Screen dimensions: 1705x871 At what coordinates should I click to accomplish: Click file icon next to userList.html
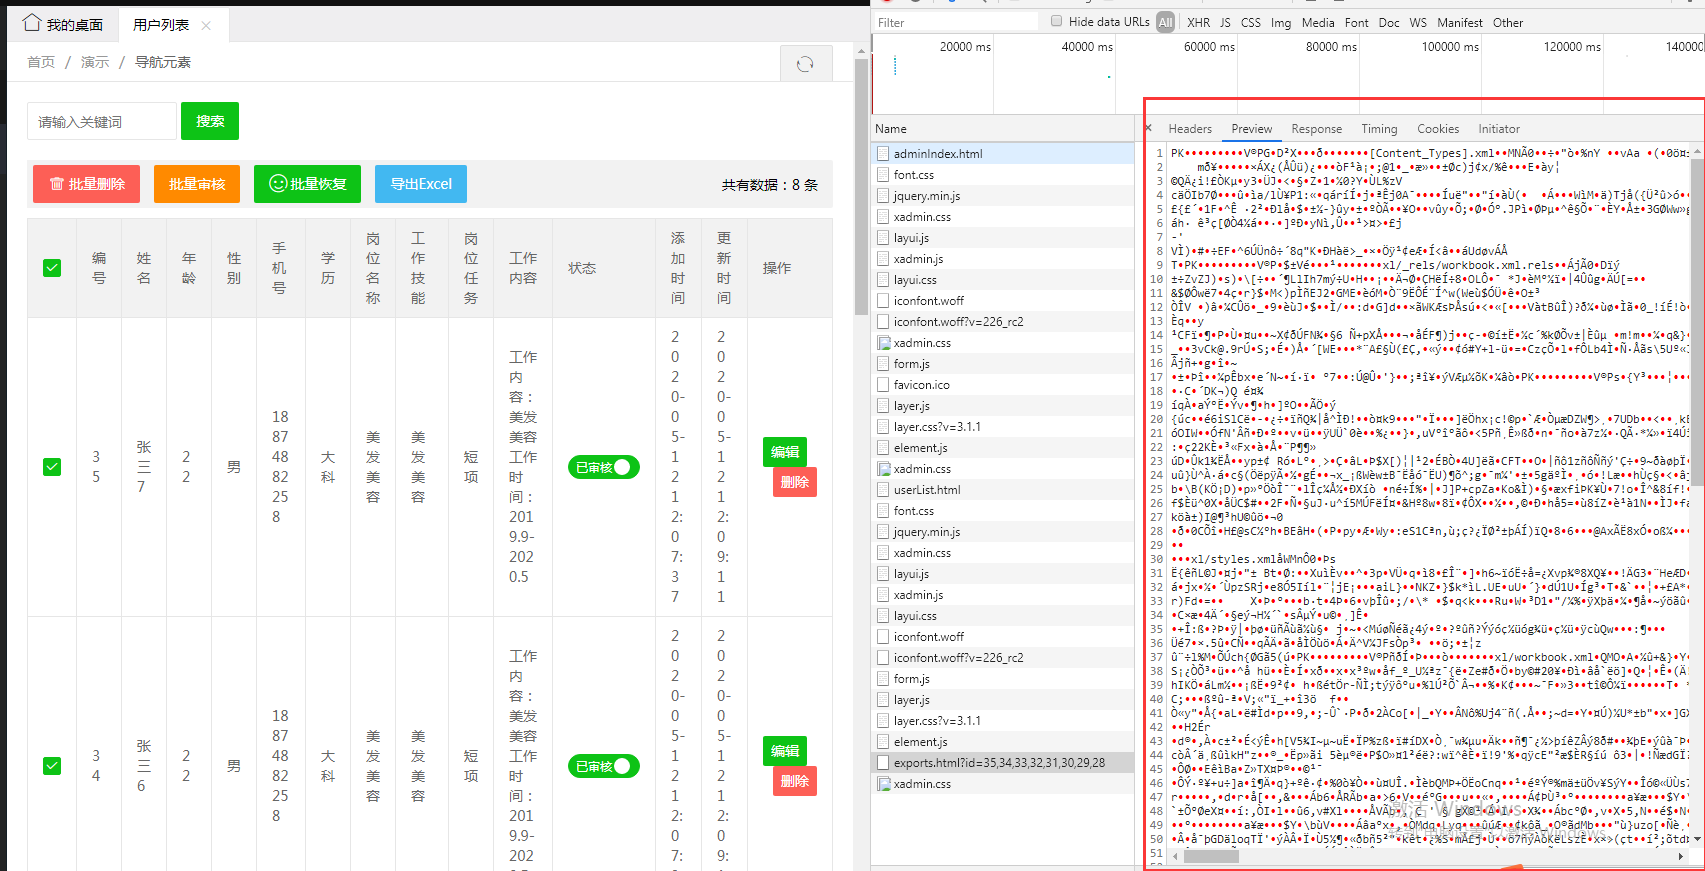(883, 490)
